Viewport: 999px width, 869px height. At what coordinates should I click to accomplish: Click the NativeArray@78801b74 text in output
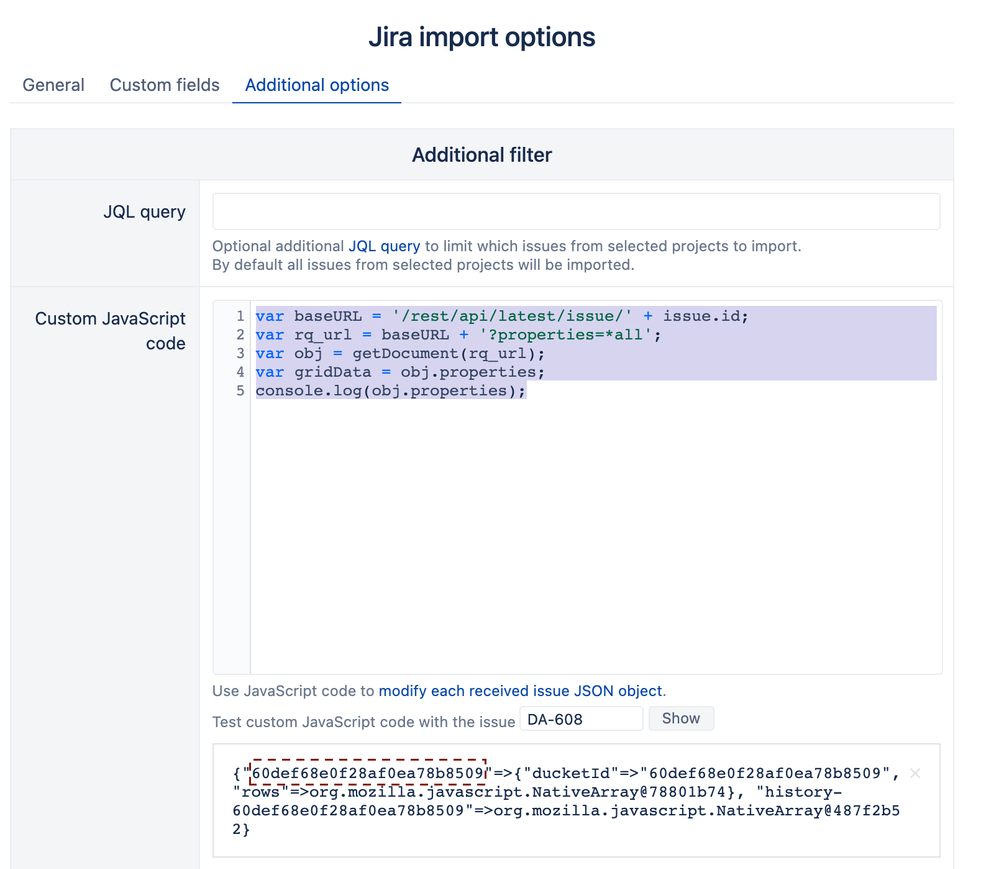coord(629,792)
